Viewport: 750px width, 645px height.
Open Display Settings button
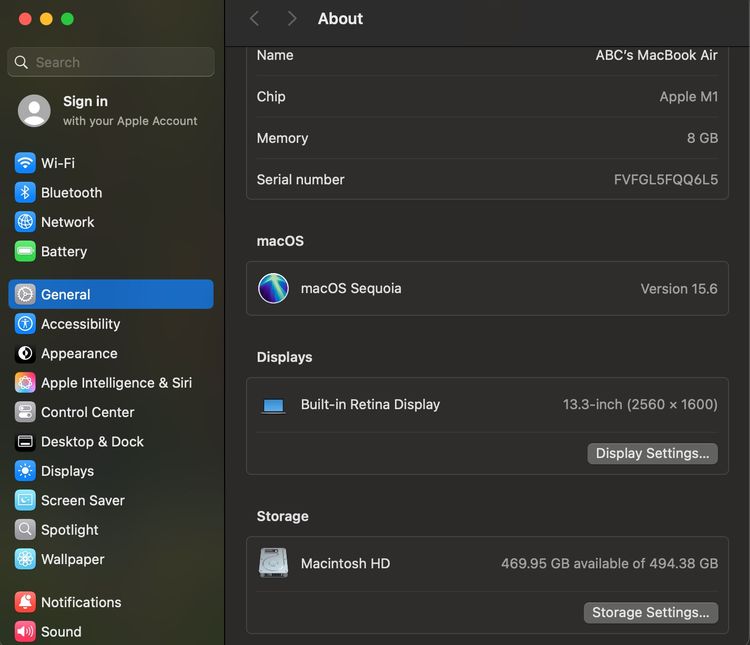click(652, 453)
